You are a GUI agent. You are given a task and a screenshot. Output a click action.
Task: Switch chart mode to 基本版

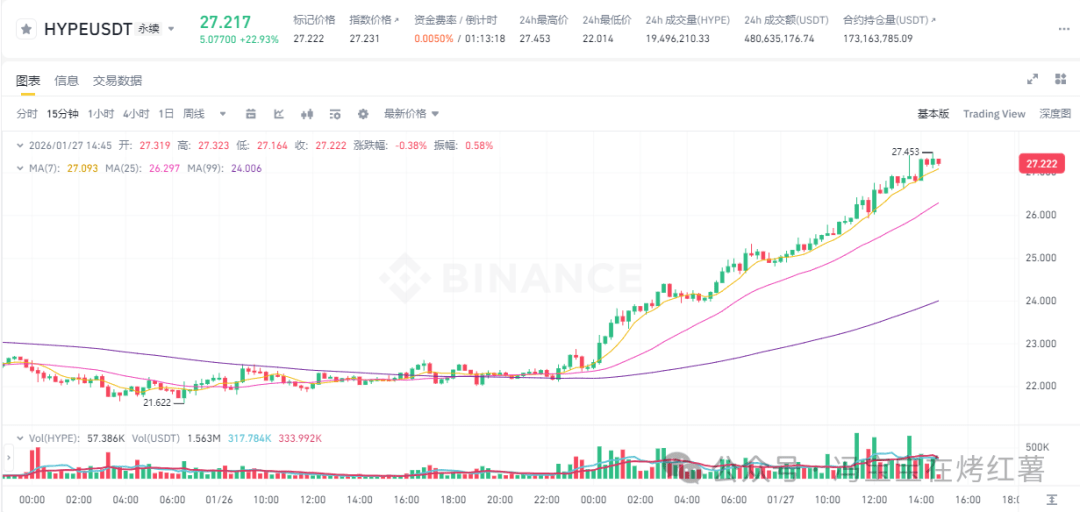[x=933, y=114]
